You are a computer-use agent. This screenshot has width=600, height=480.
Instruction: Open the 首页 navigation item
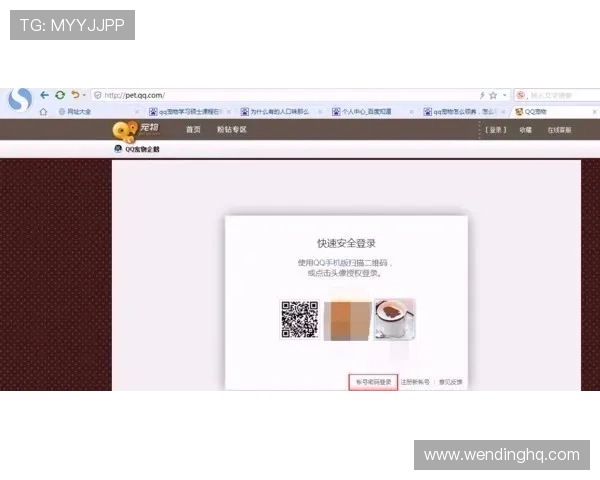point(193,130)
